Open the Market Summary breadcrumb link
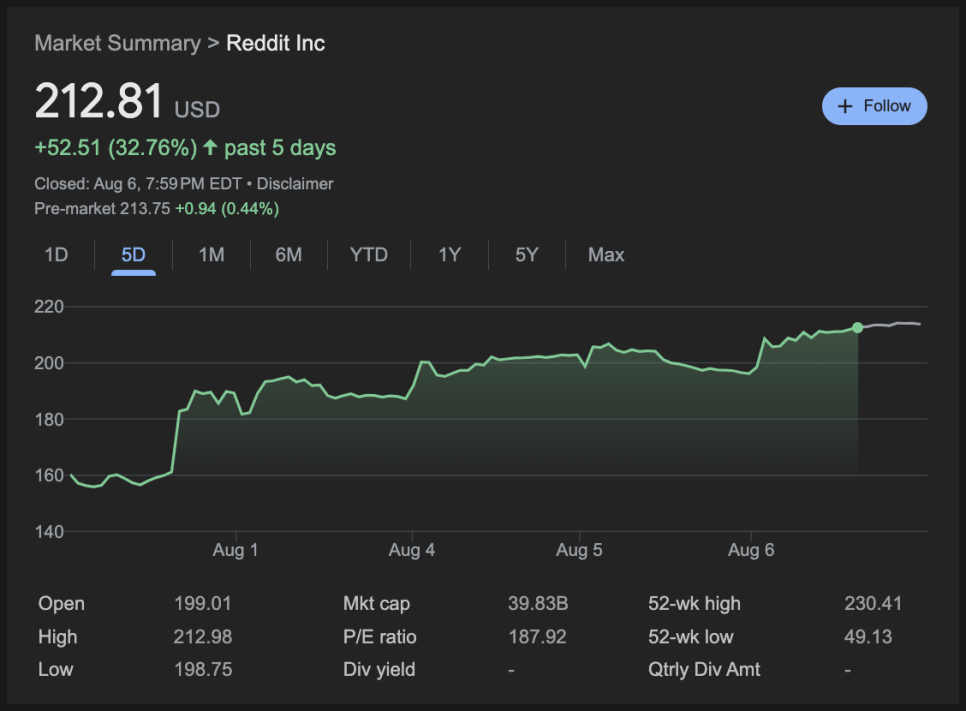This screenshot has width=966, height=711. (x=118, y=43)
